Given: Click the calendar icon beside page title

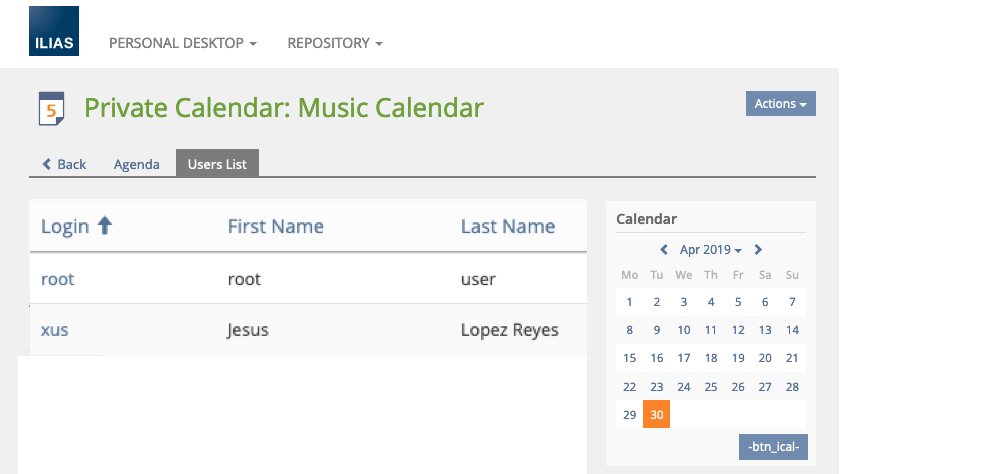Looking at the screenshot, I should pos(51,108).
